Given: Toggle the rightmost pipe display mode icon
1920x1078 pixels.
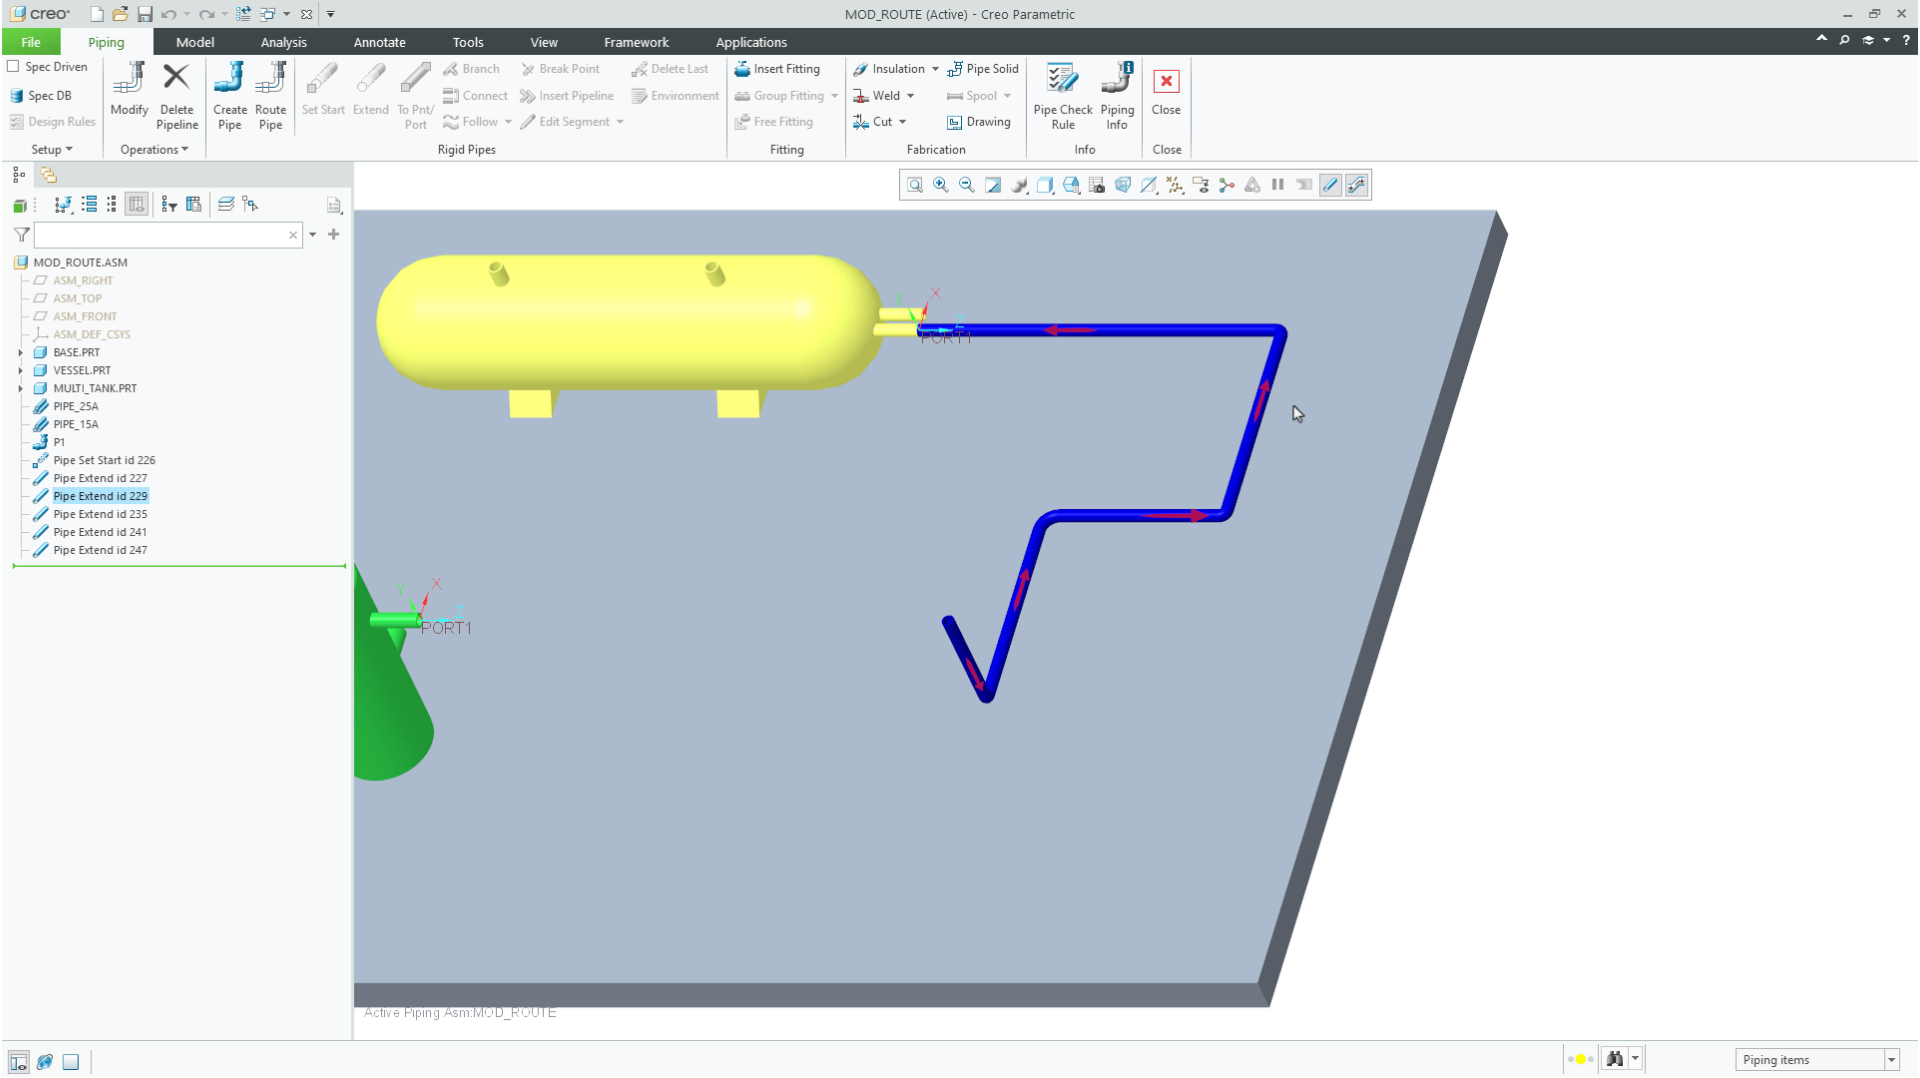Looking at the screenshot, I should pyautogui.click(x=1356, y=185).
